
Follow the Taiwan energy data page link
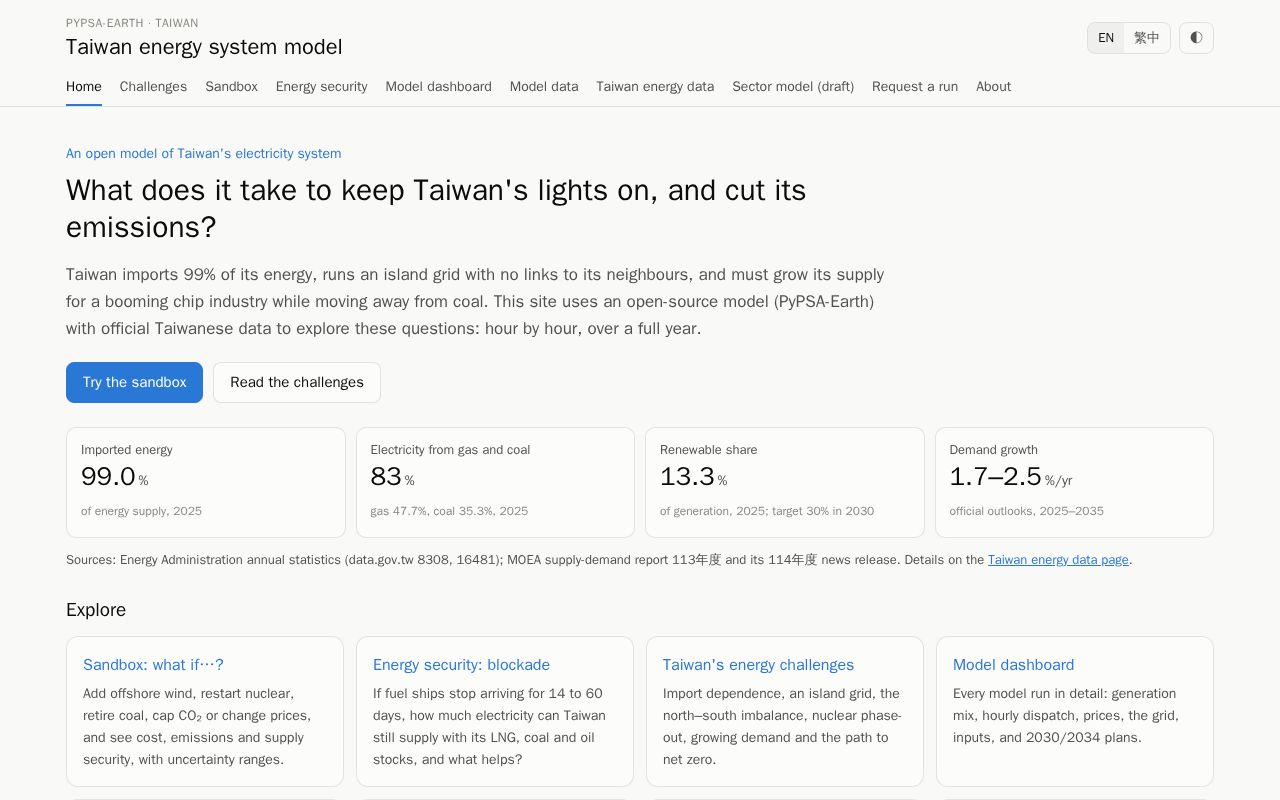tap(1058, 560)
